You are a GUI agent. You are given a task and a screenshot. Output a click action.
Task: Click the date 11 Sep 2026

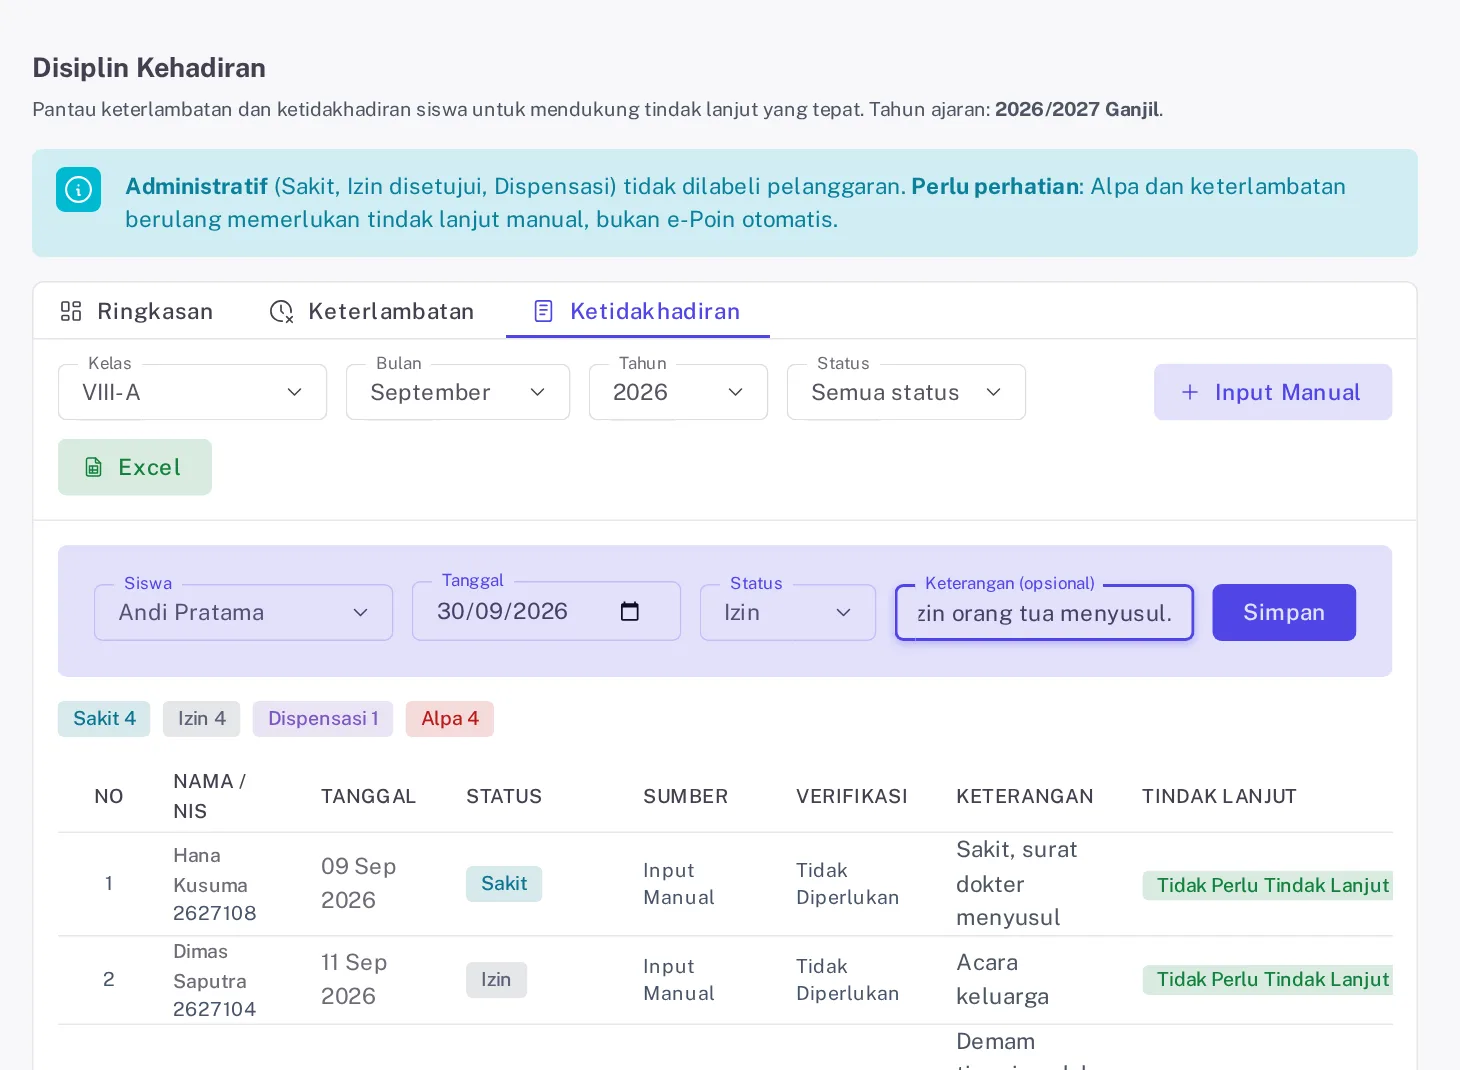point(354,979)
